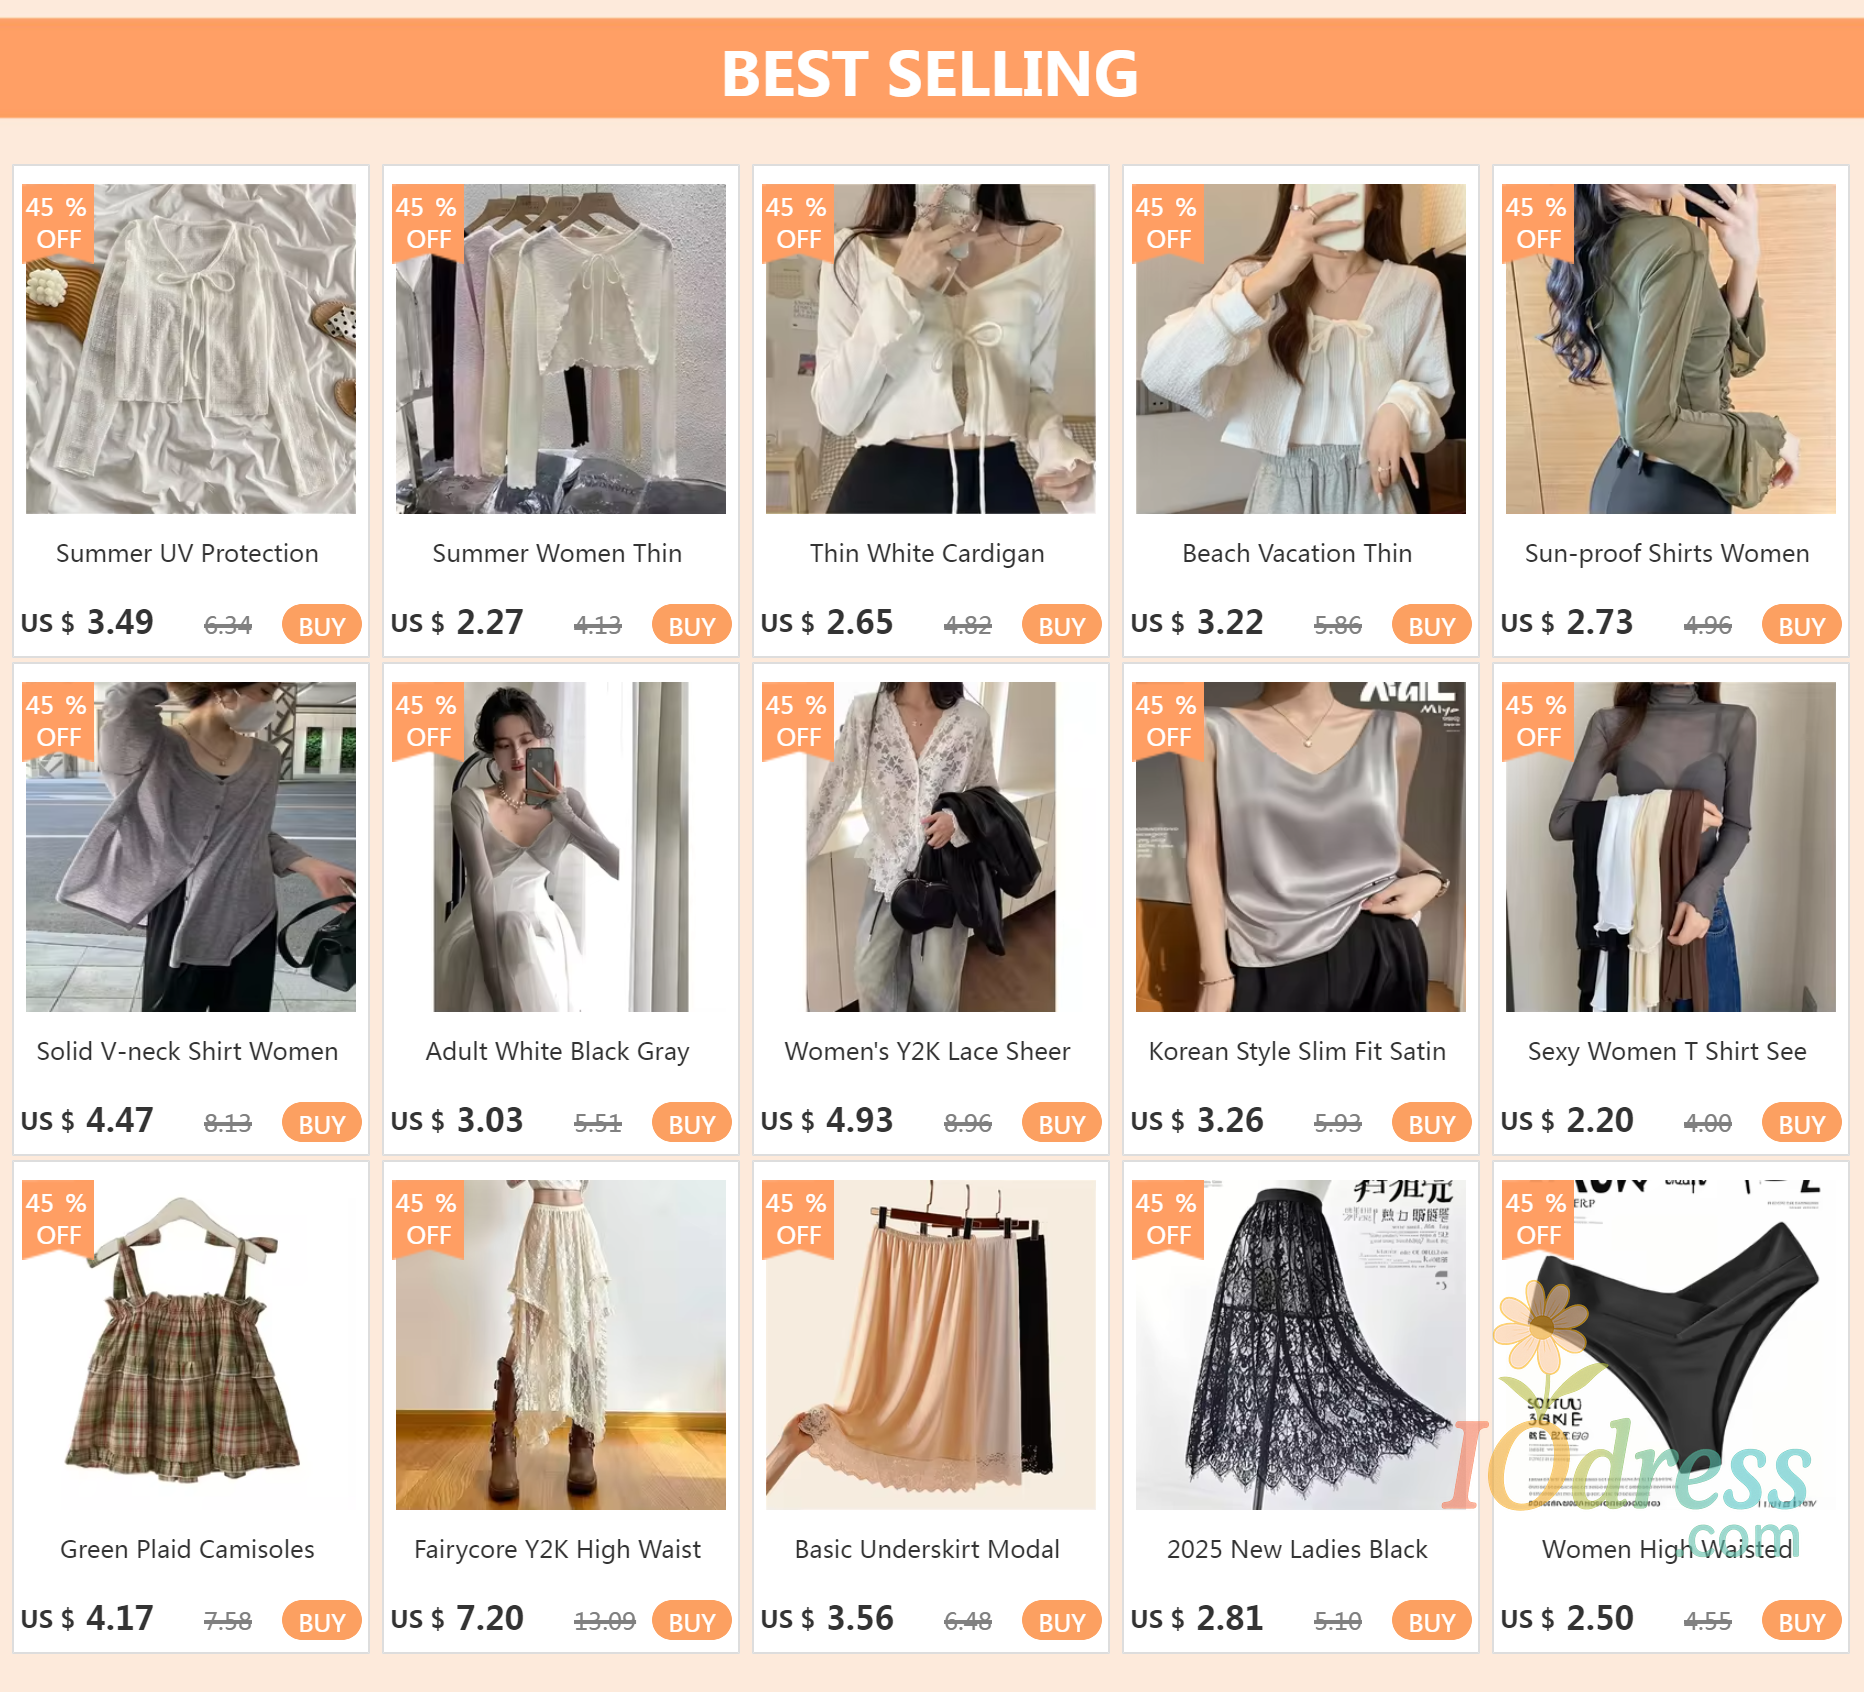Screen dimensions: 1864x1692
Task: Open the Thin White Cardigan product image
Action: [x=930, y=348]
